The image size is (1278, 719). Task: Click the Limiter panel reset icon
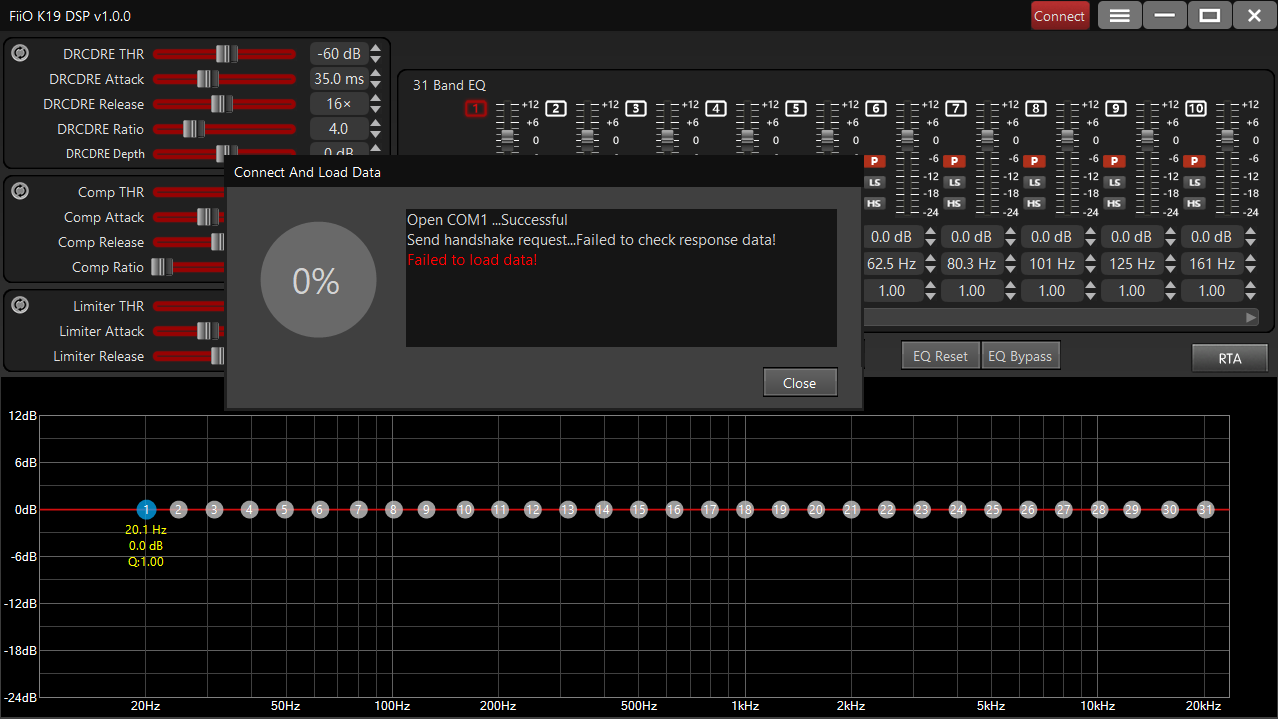[x=20, y=306]
